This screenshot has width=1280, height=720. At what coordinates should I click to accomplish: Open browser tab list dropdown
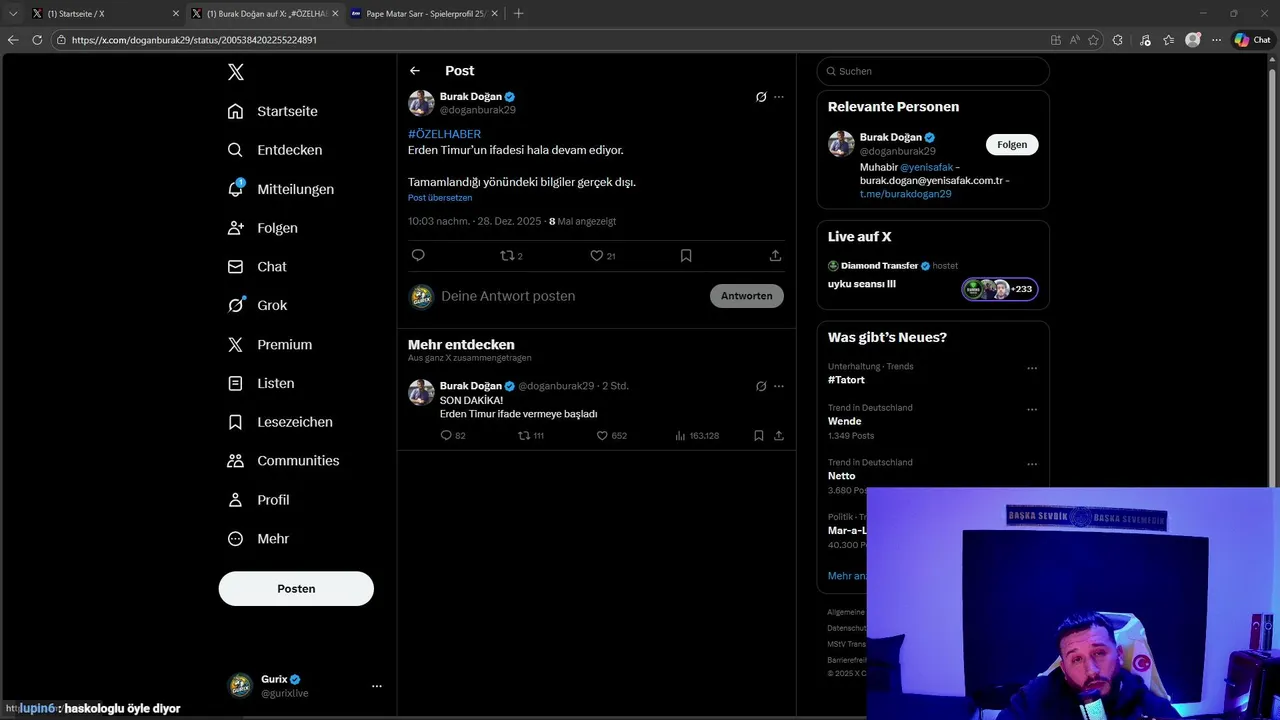coord(13,14)
